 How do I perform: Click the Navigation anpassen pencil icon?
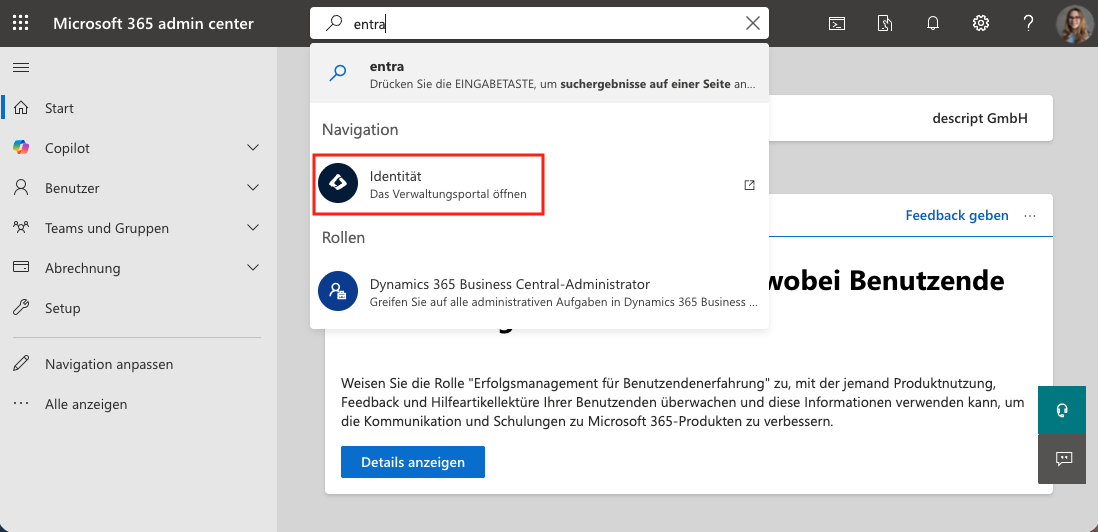point(21,364)
